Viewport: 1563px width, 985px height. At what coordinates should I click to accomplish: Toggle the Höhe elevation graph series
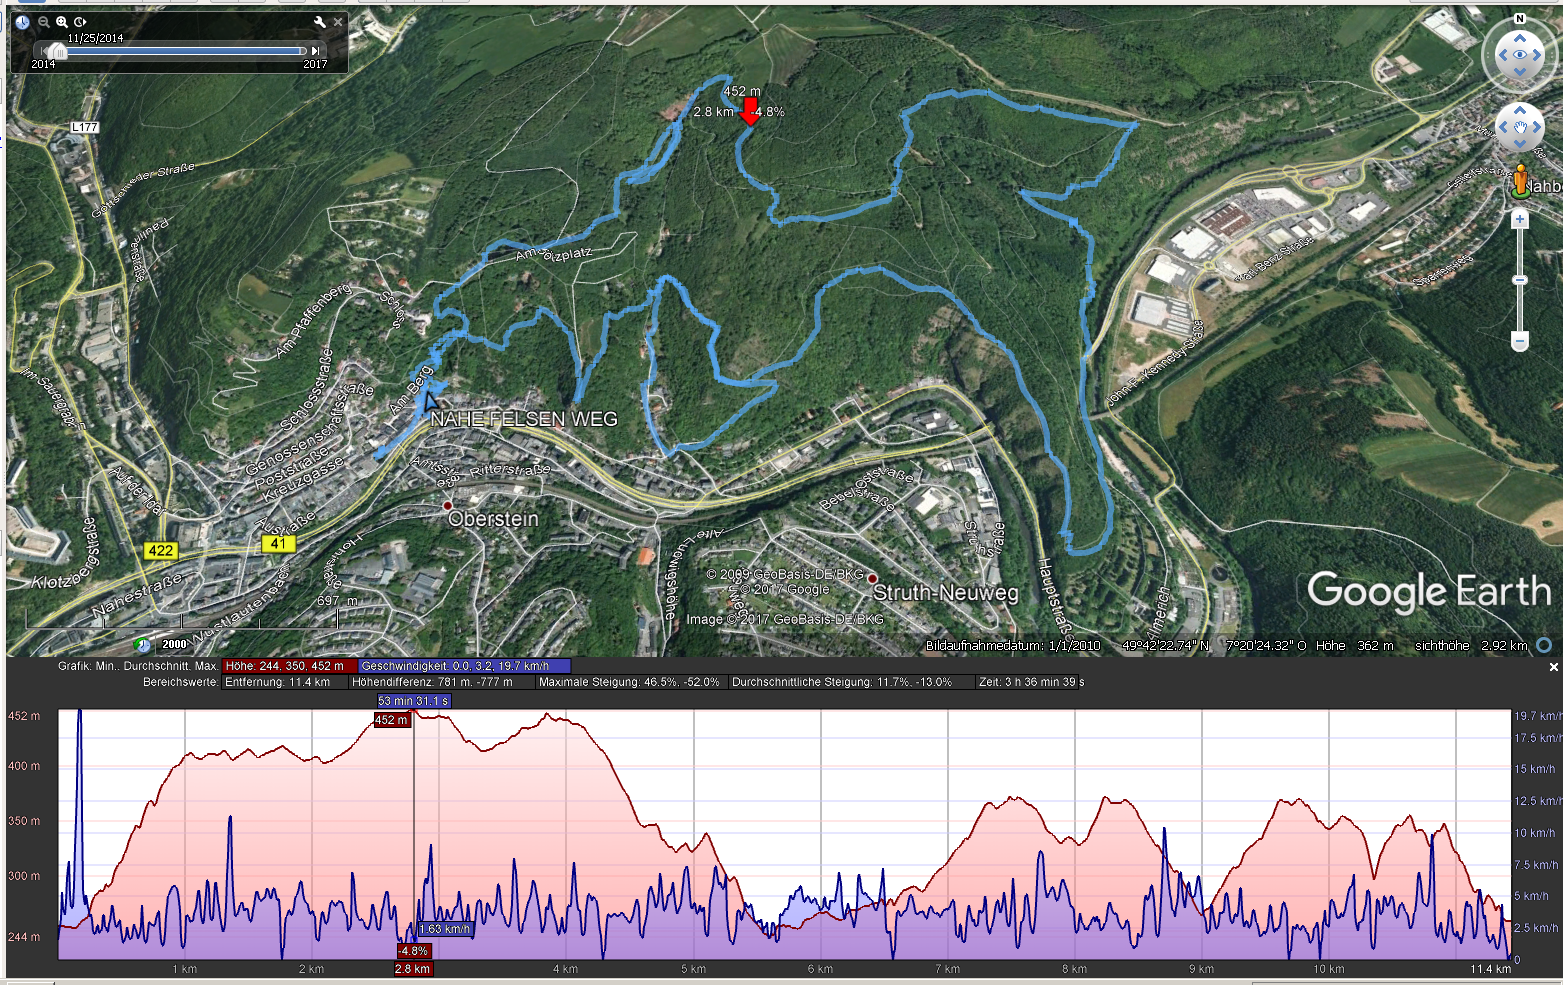[x=290, y=666]
